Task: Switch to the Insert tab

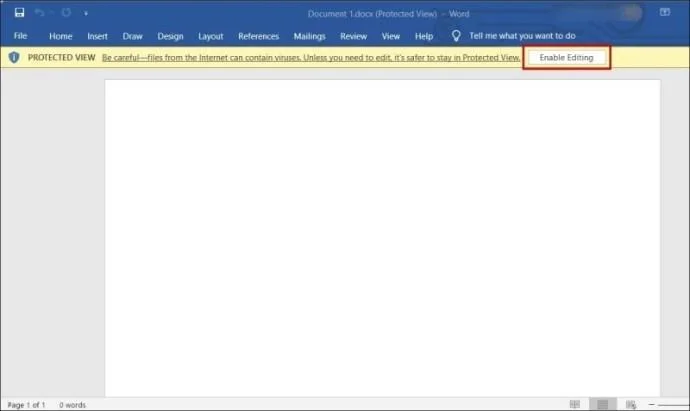Action: coord(97,36)
